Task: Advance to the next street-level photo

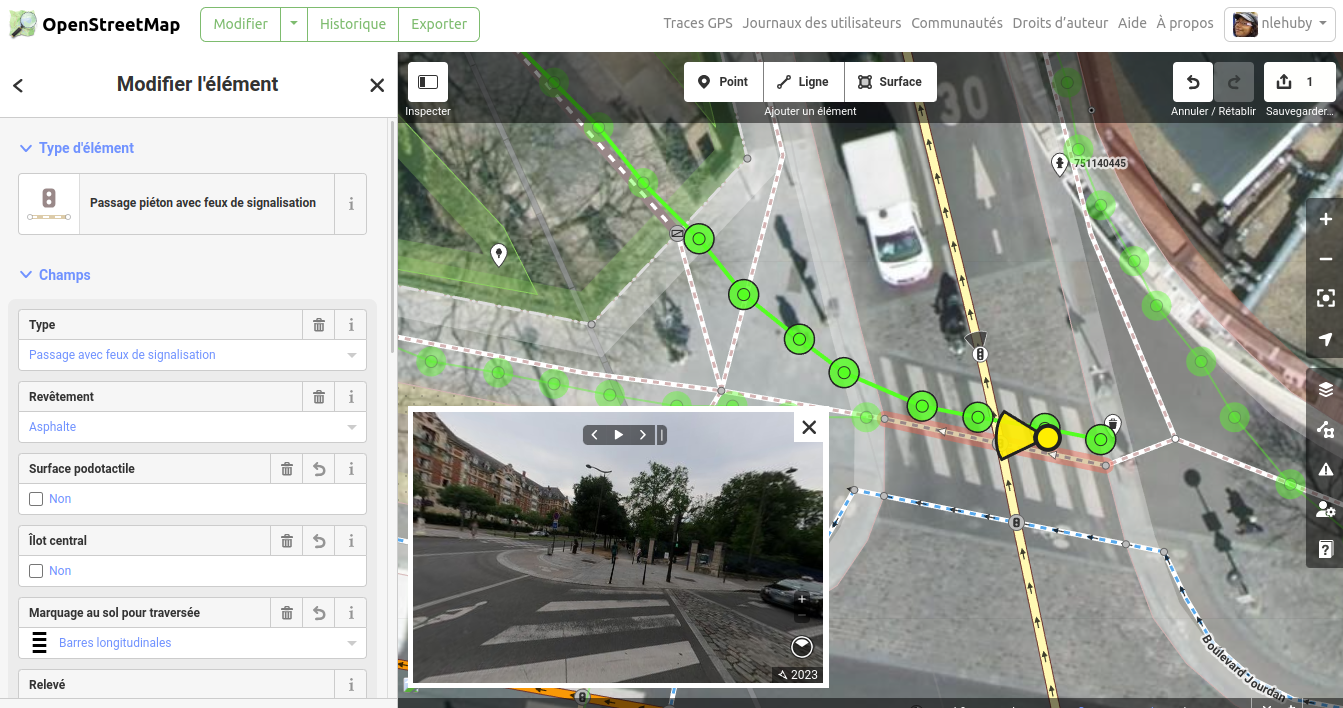Action: coord(643,435)
